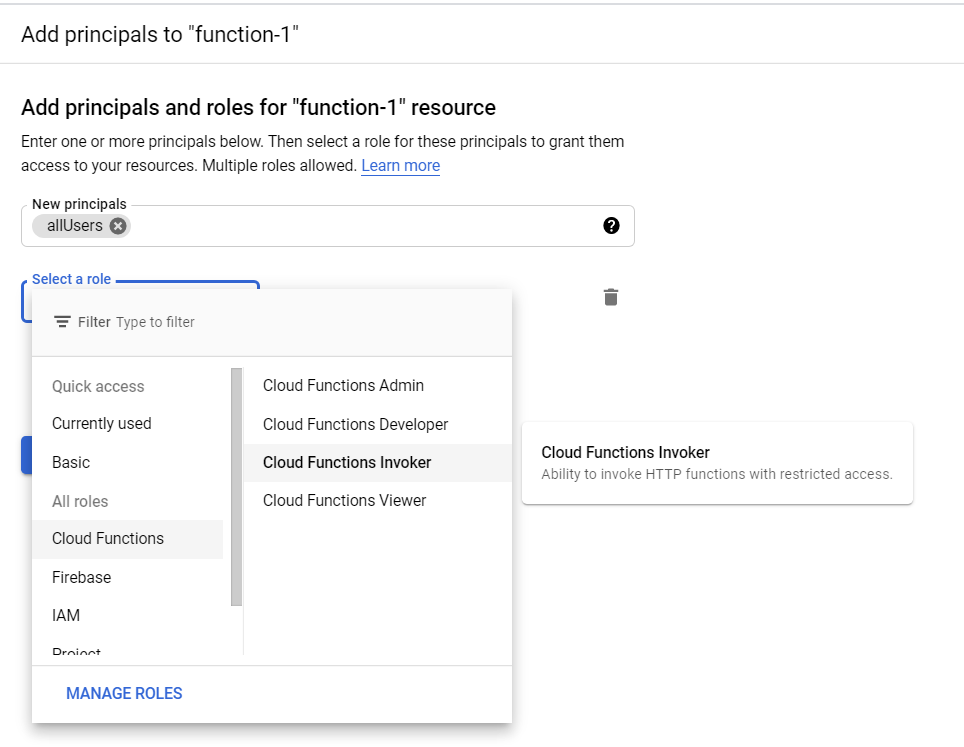Click the help question mark icon

(612, 226)
